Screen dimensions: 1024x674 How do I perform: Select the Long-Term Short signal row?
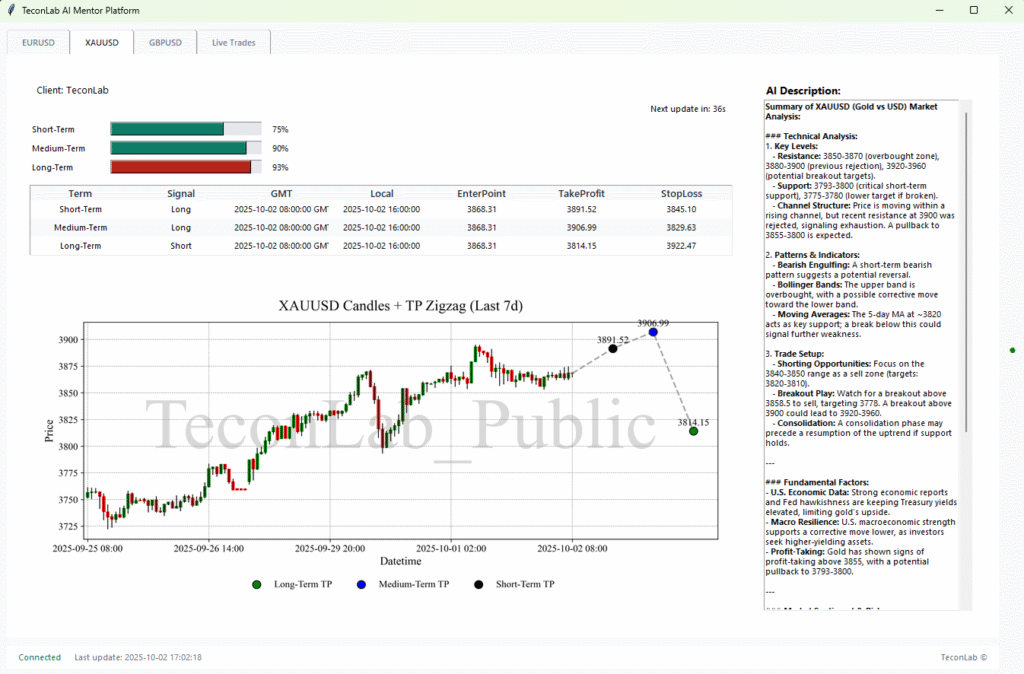(380, 245)
